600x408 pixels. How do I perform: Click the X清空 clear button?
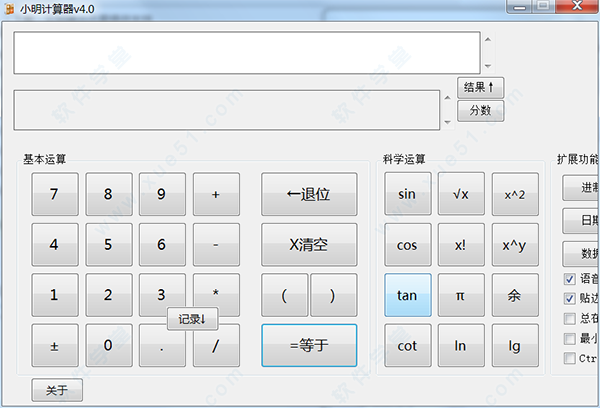(x=309, y=244)
